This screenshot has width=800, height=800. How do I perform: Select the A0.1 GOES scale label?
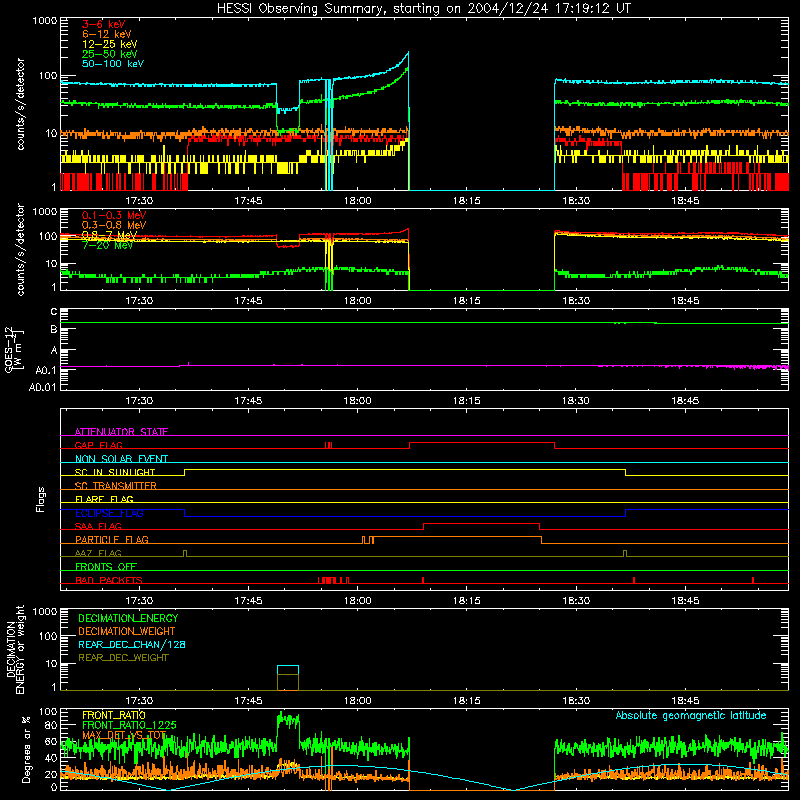pos(45,370)
